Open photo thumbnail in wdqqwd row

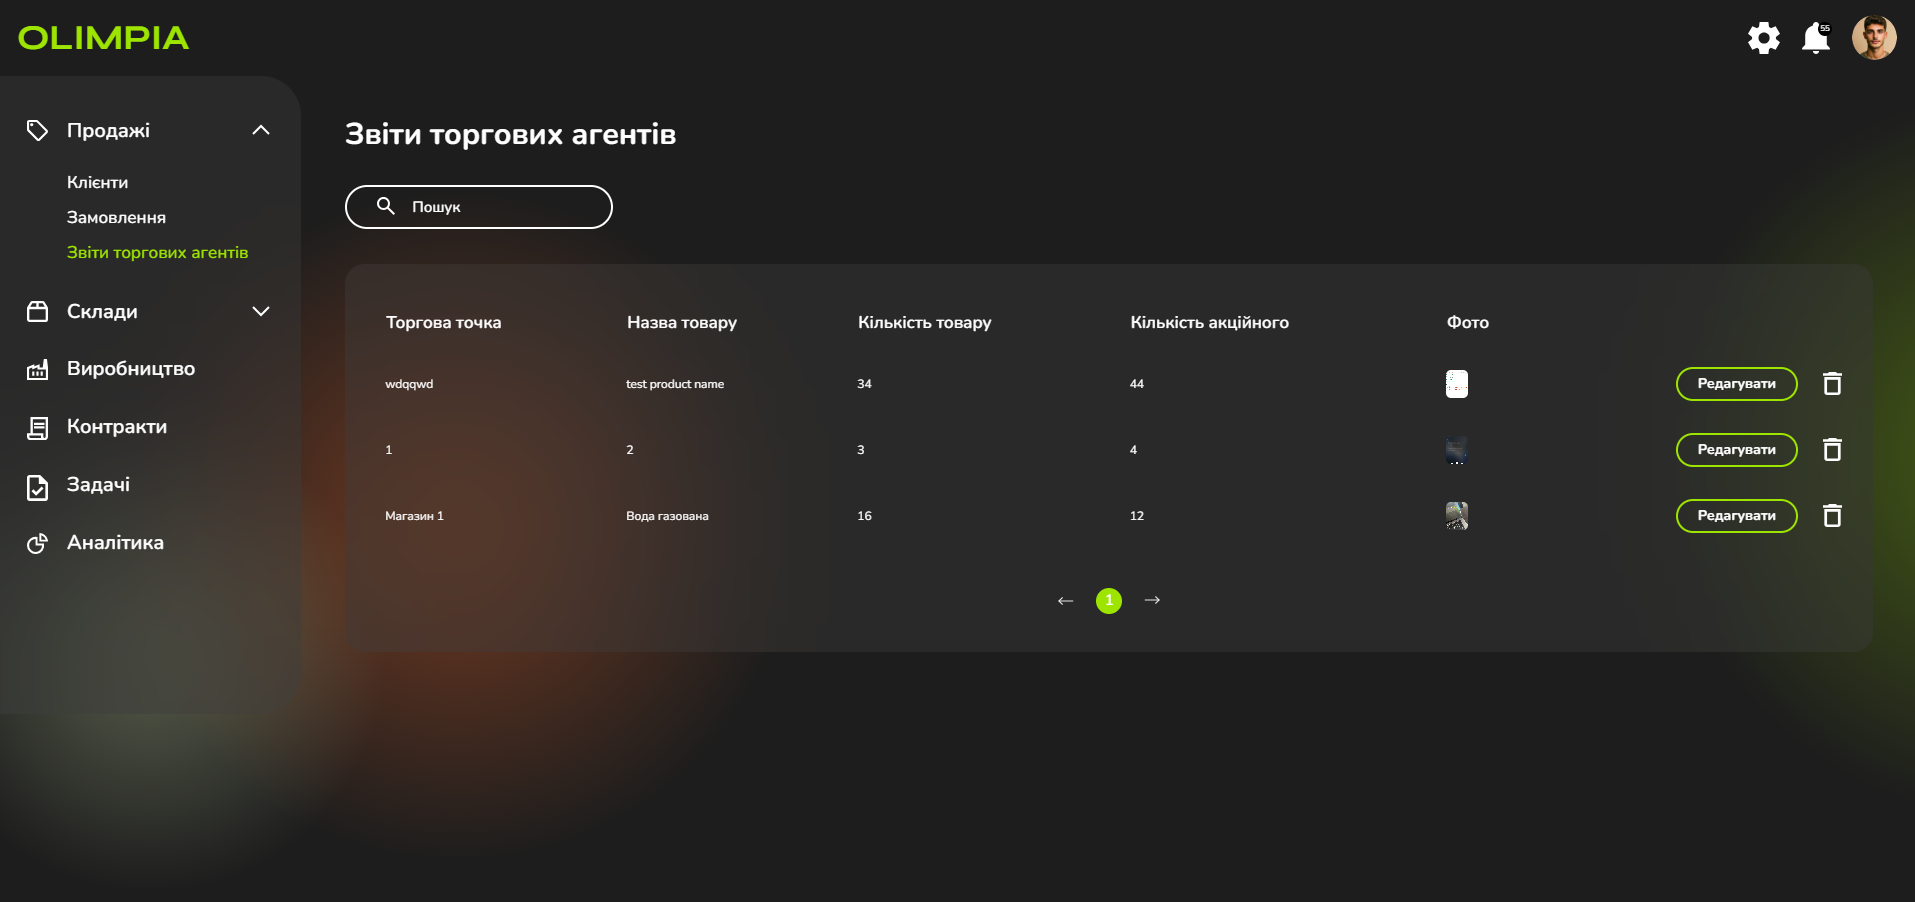click(x=1457, y=384)
